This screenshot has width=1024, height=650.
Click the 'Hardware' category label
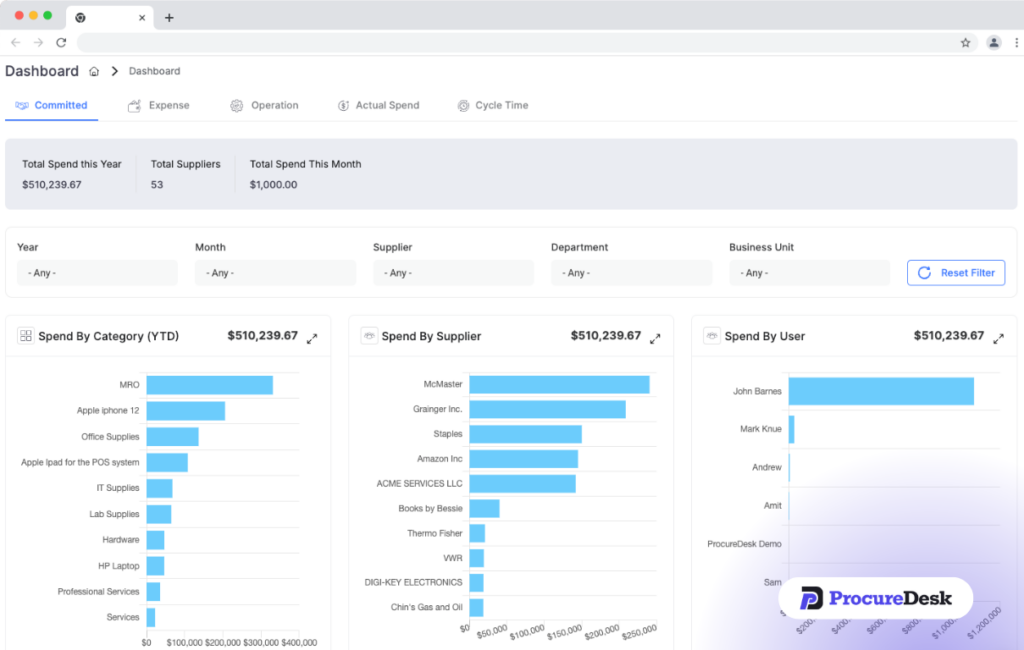tap(121, 540)
